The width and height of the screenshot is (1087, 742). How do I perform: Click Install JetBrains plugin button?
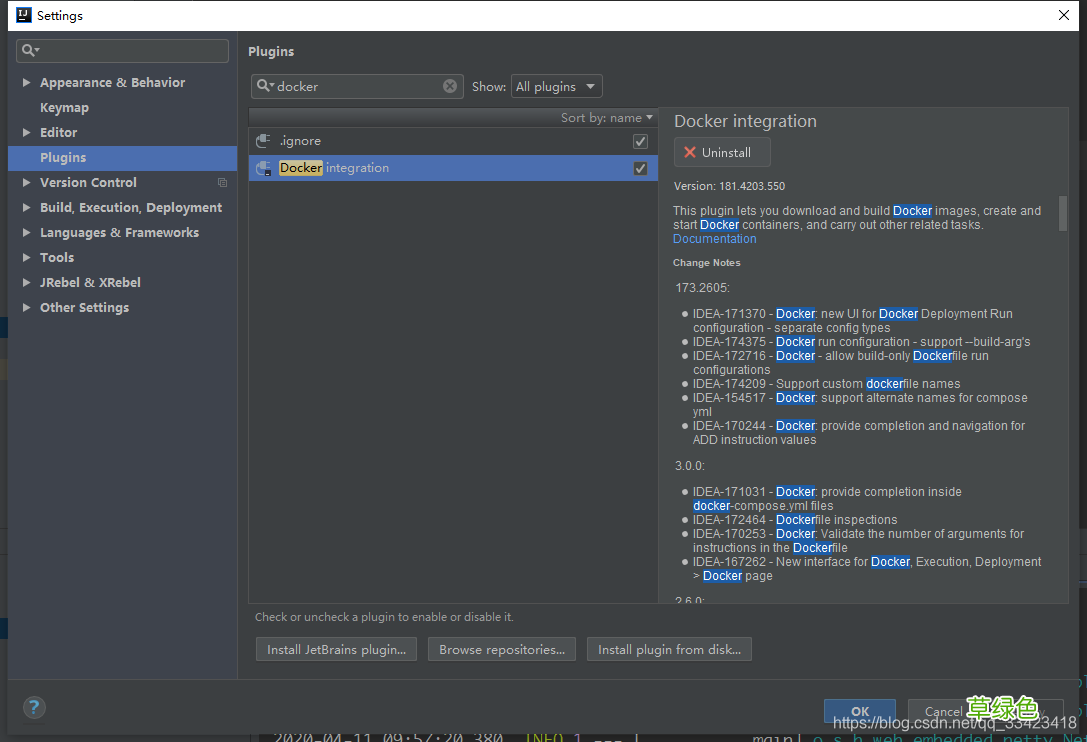tap(336, 650)
